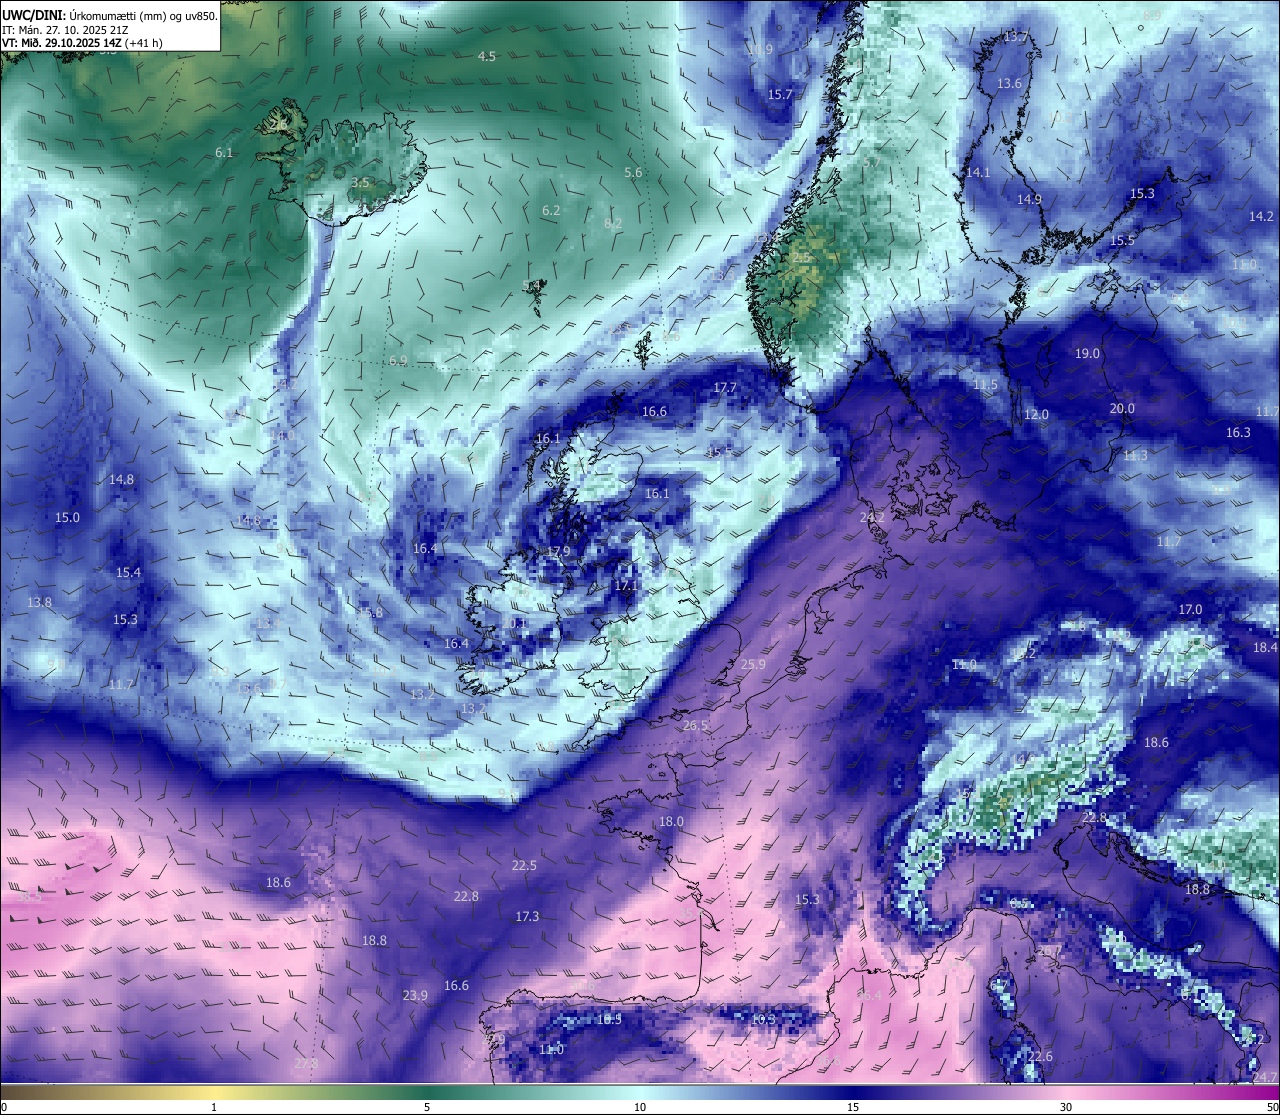
Task: Click the '12.0' value on the map
Action: point(1036,415)
